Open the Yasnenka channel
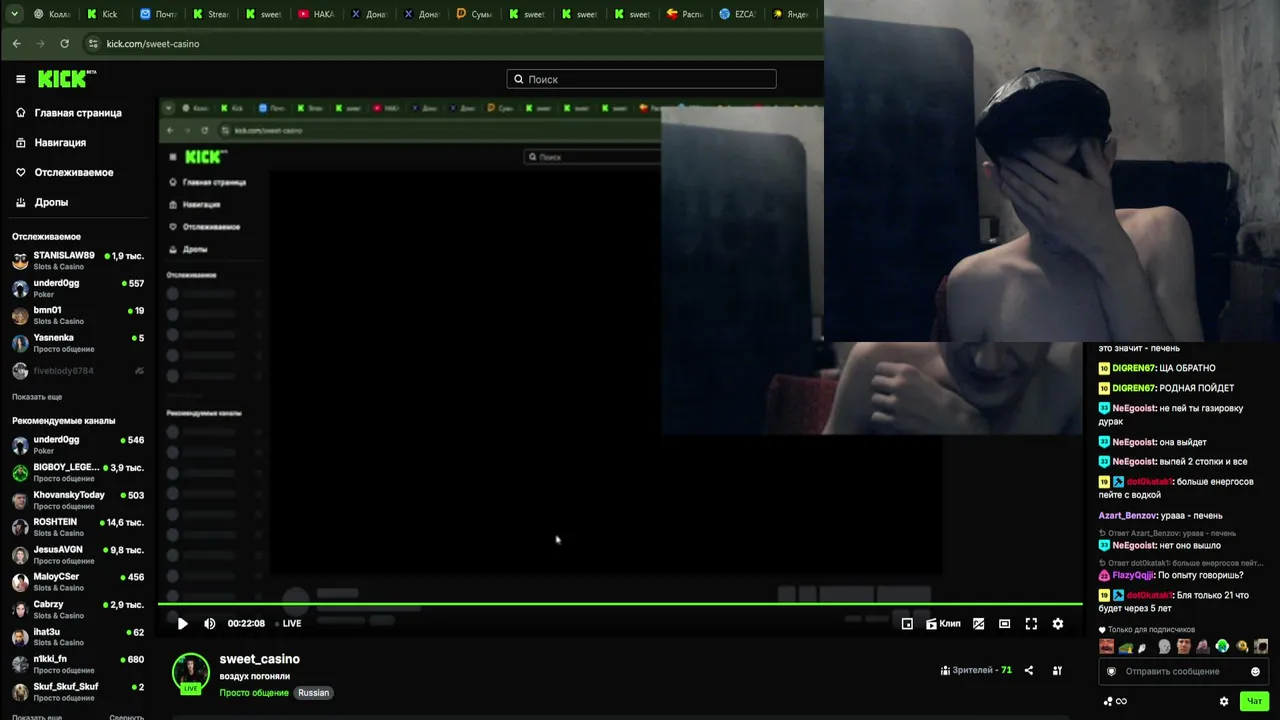Viewport: 1280px width, 720px height. 78,343
